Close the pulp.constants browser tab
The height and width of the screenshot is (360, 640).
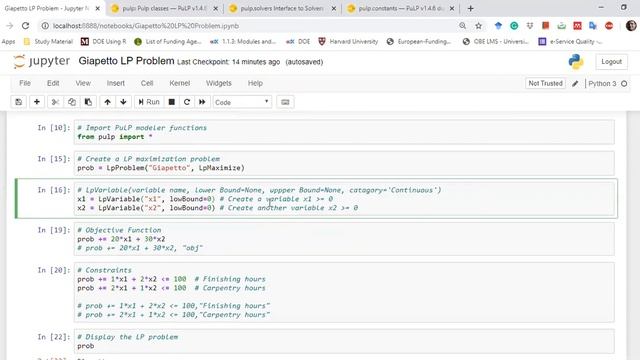coord(452,8)
